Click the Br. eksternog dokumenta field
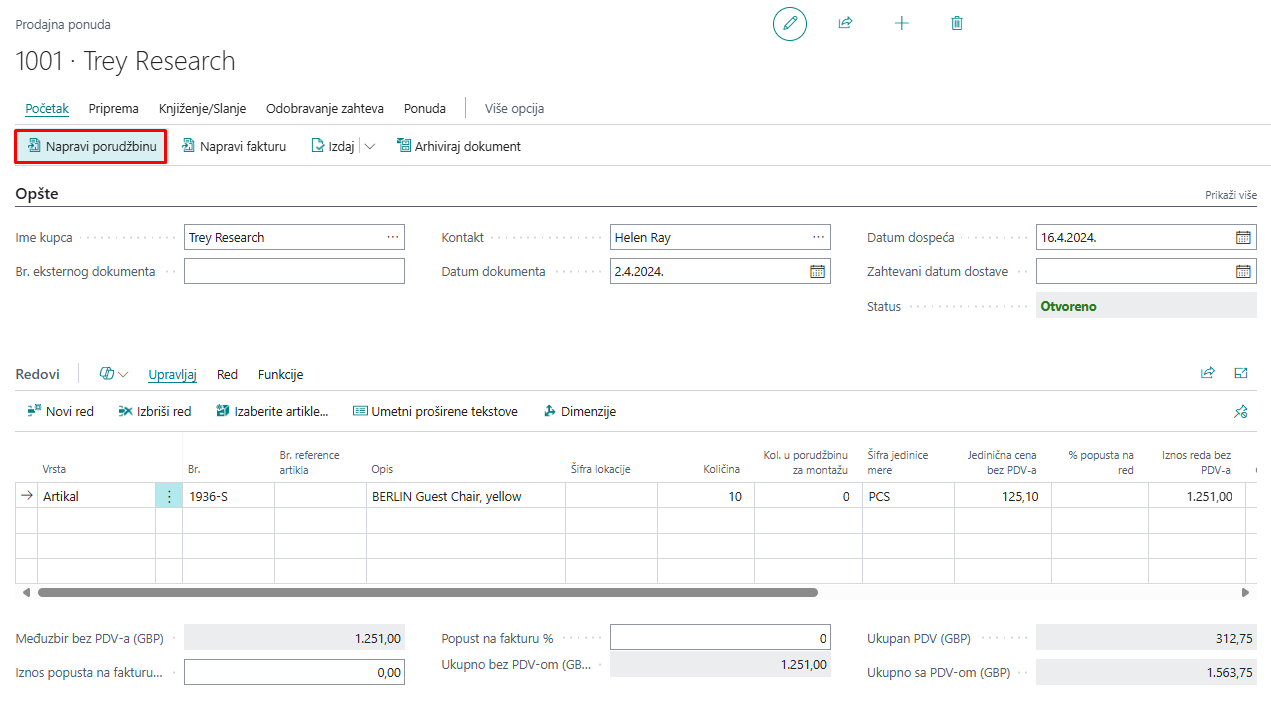Screen dimensions: 1271x708 (294, 271)
